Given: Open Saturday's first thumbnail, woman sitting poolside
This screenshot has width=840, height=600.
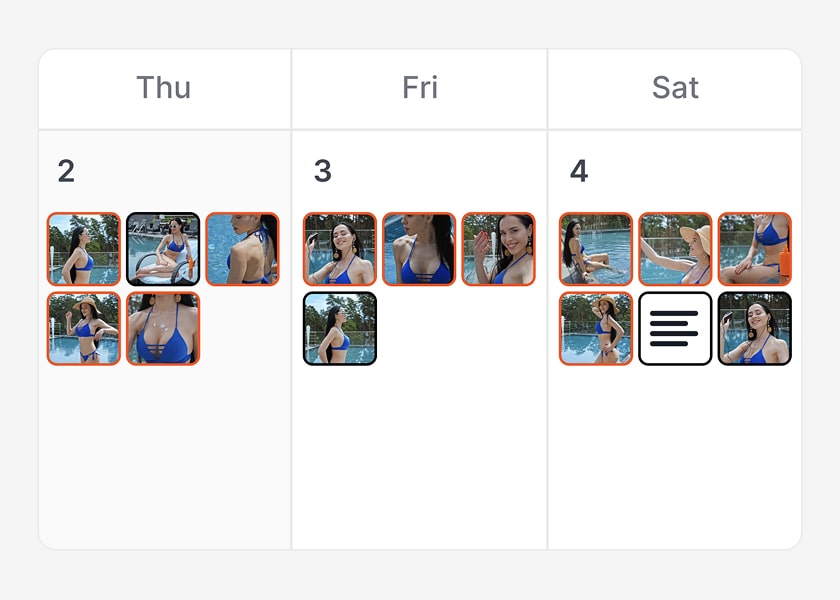Looking at the screenshot, I should coord(596,249).
